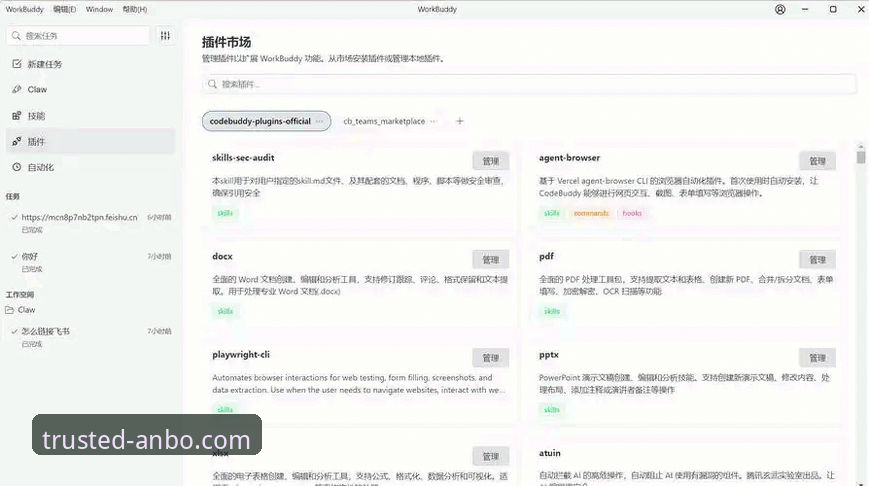Open the new task item in sidebar
The image size is (869, 486).
click(90, 64)
